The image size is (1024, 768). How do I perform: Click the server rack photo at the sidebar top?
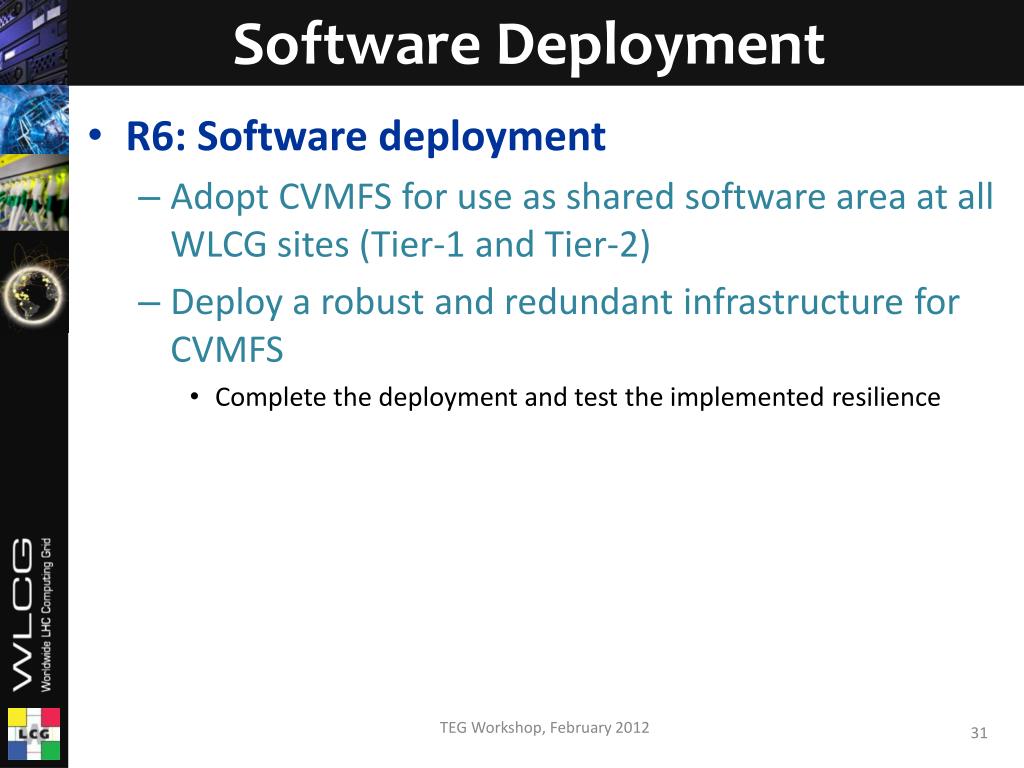tap(34, 42)
